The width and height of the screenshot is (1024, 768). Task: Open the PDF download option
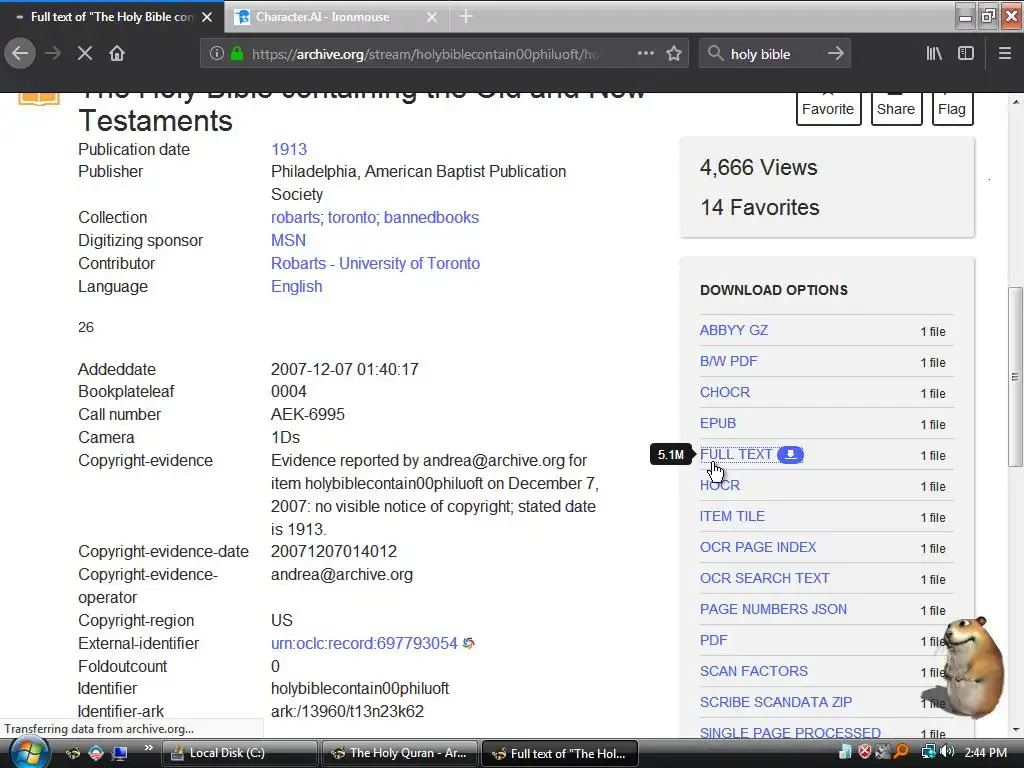[713, 640]
